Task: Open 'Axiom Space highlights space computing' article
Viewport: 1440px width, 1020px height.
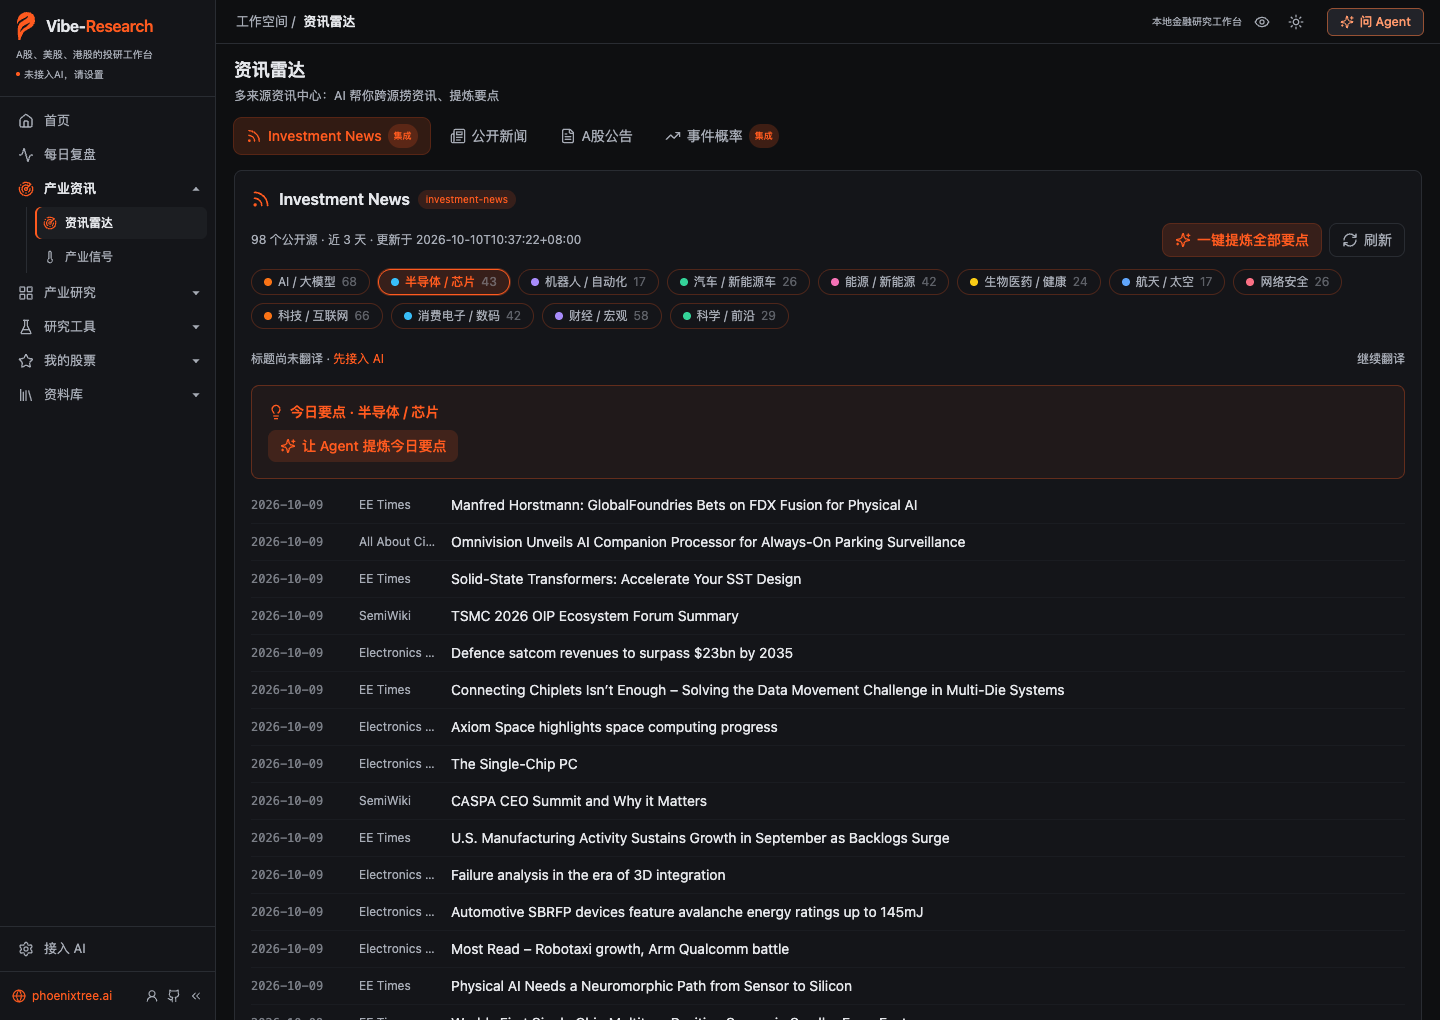Action: [614, 728]
